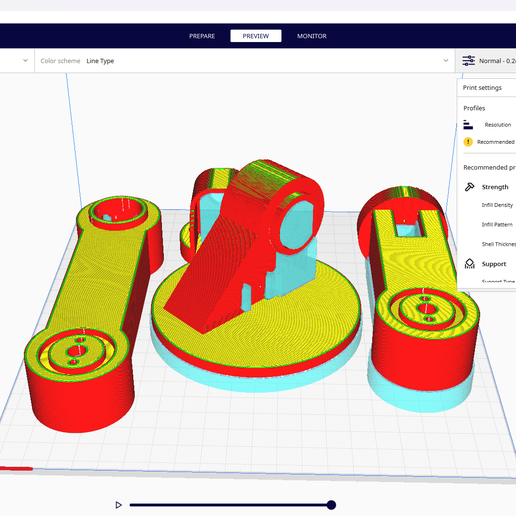
Task: Click the Strength wrench icon
Action: click(x=469, y=187)
